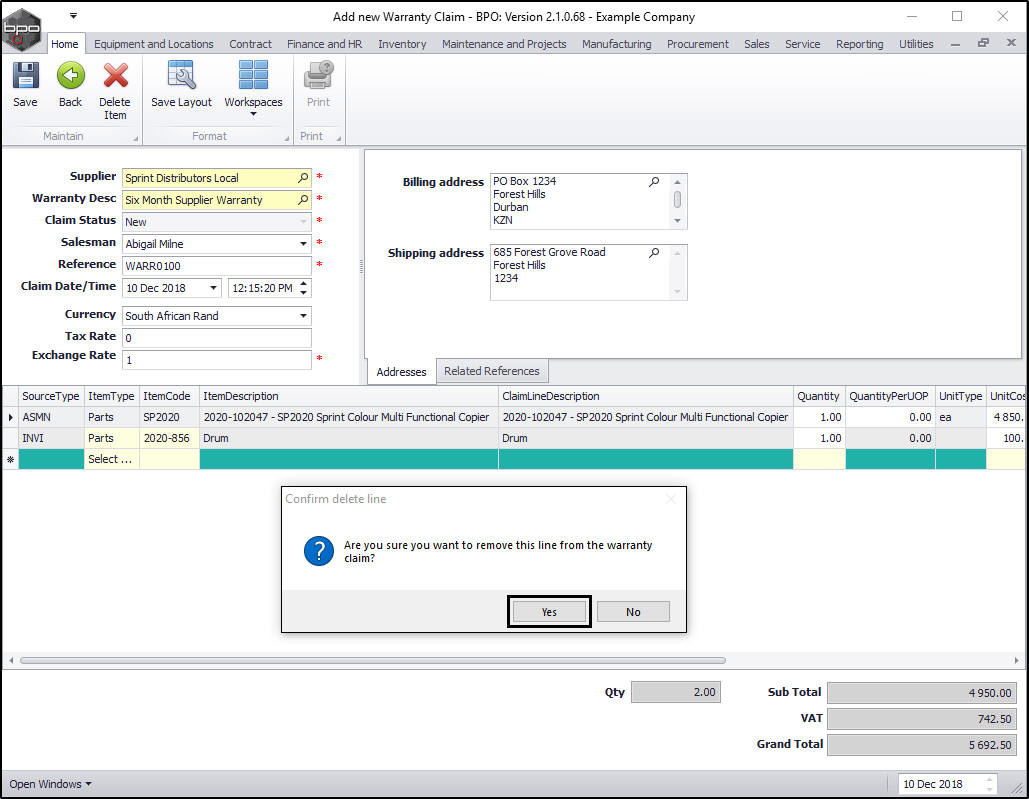Expand the Currency dropdown

(x=303, y=316)
